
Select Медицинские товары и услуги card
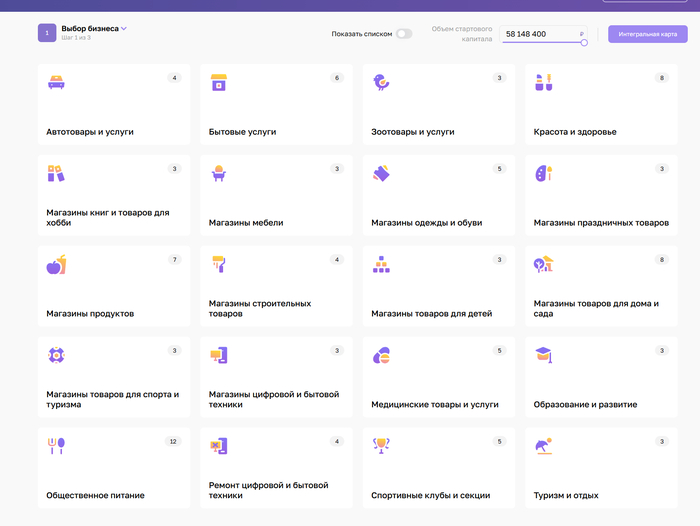coord(438,376)
